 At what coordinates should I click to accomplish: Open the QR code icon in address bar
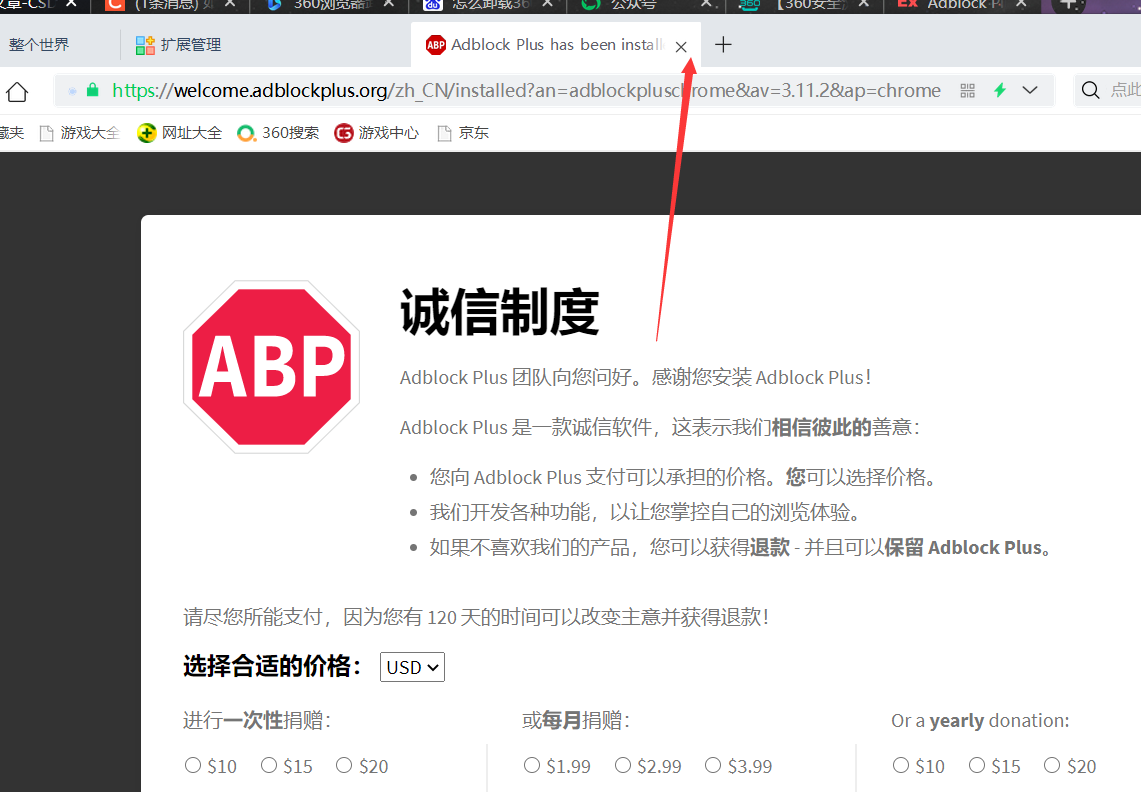[967, 90]
